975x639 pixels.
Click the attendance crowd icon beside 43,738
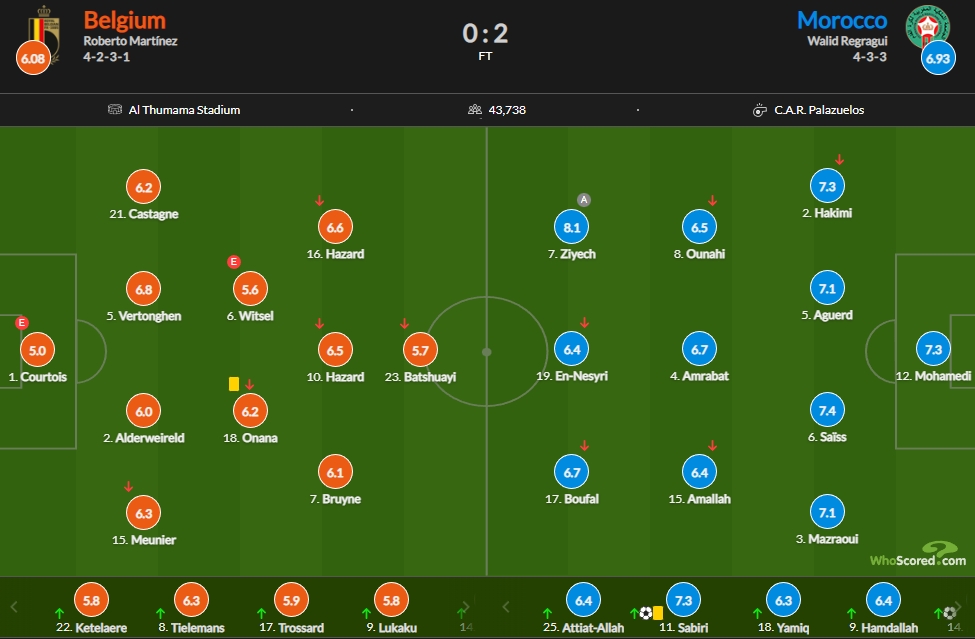point(474,109)
